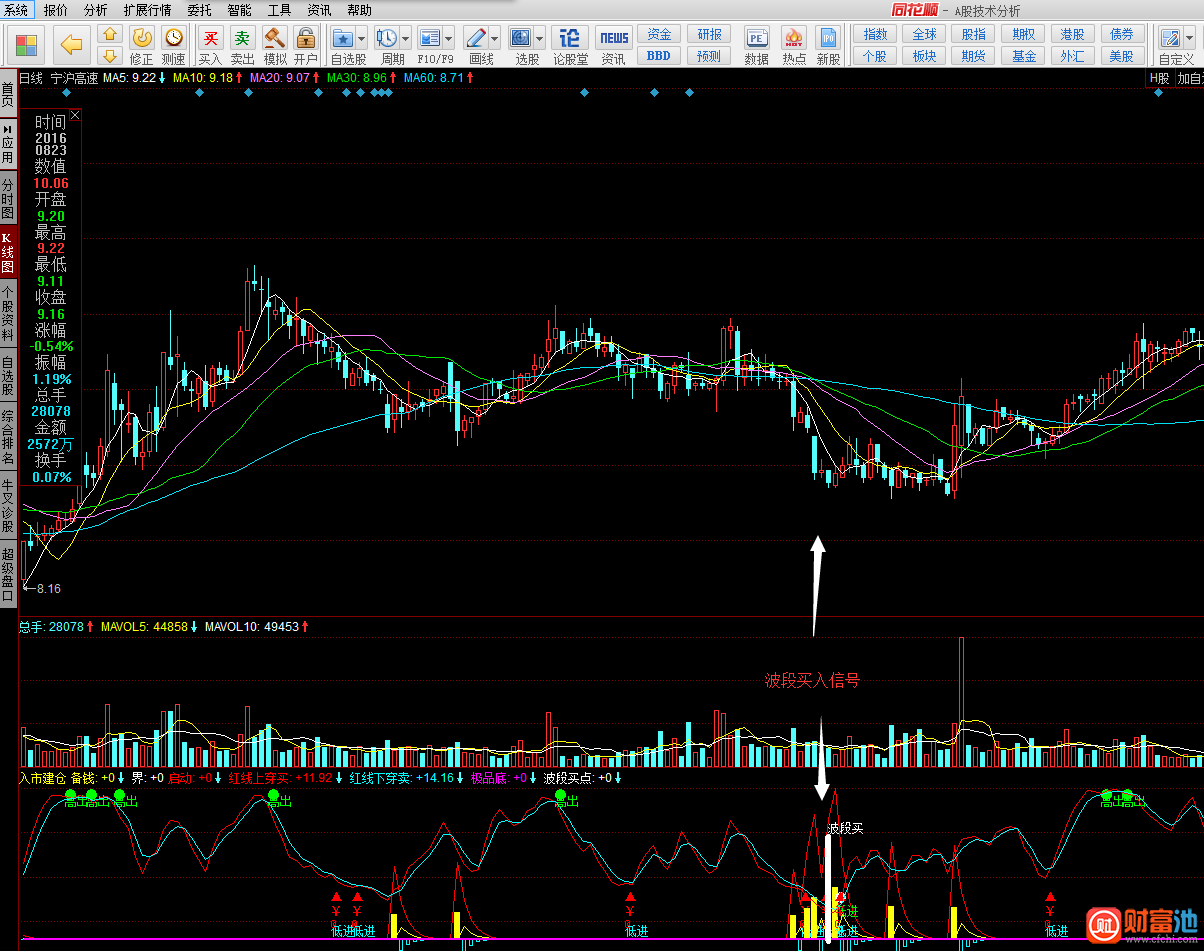Image resolution: width=1204 pixels, height=951 pixels.
Task: Close the quote info panel with X
Action: point(75,116)
